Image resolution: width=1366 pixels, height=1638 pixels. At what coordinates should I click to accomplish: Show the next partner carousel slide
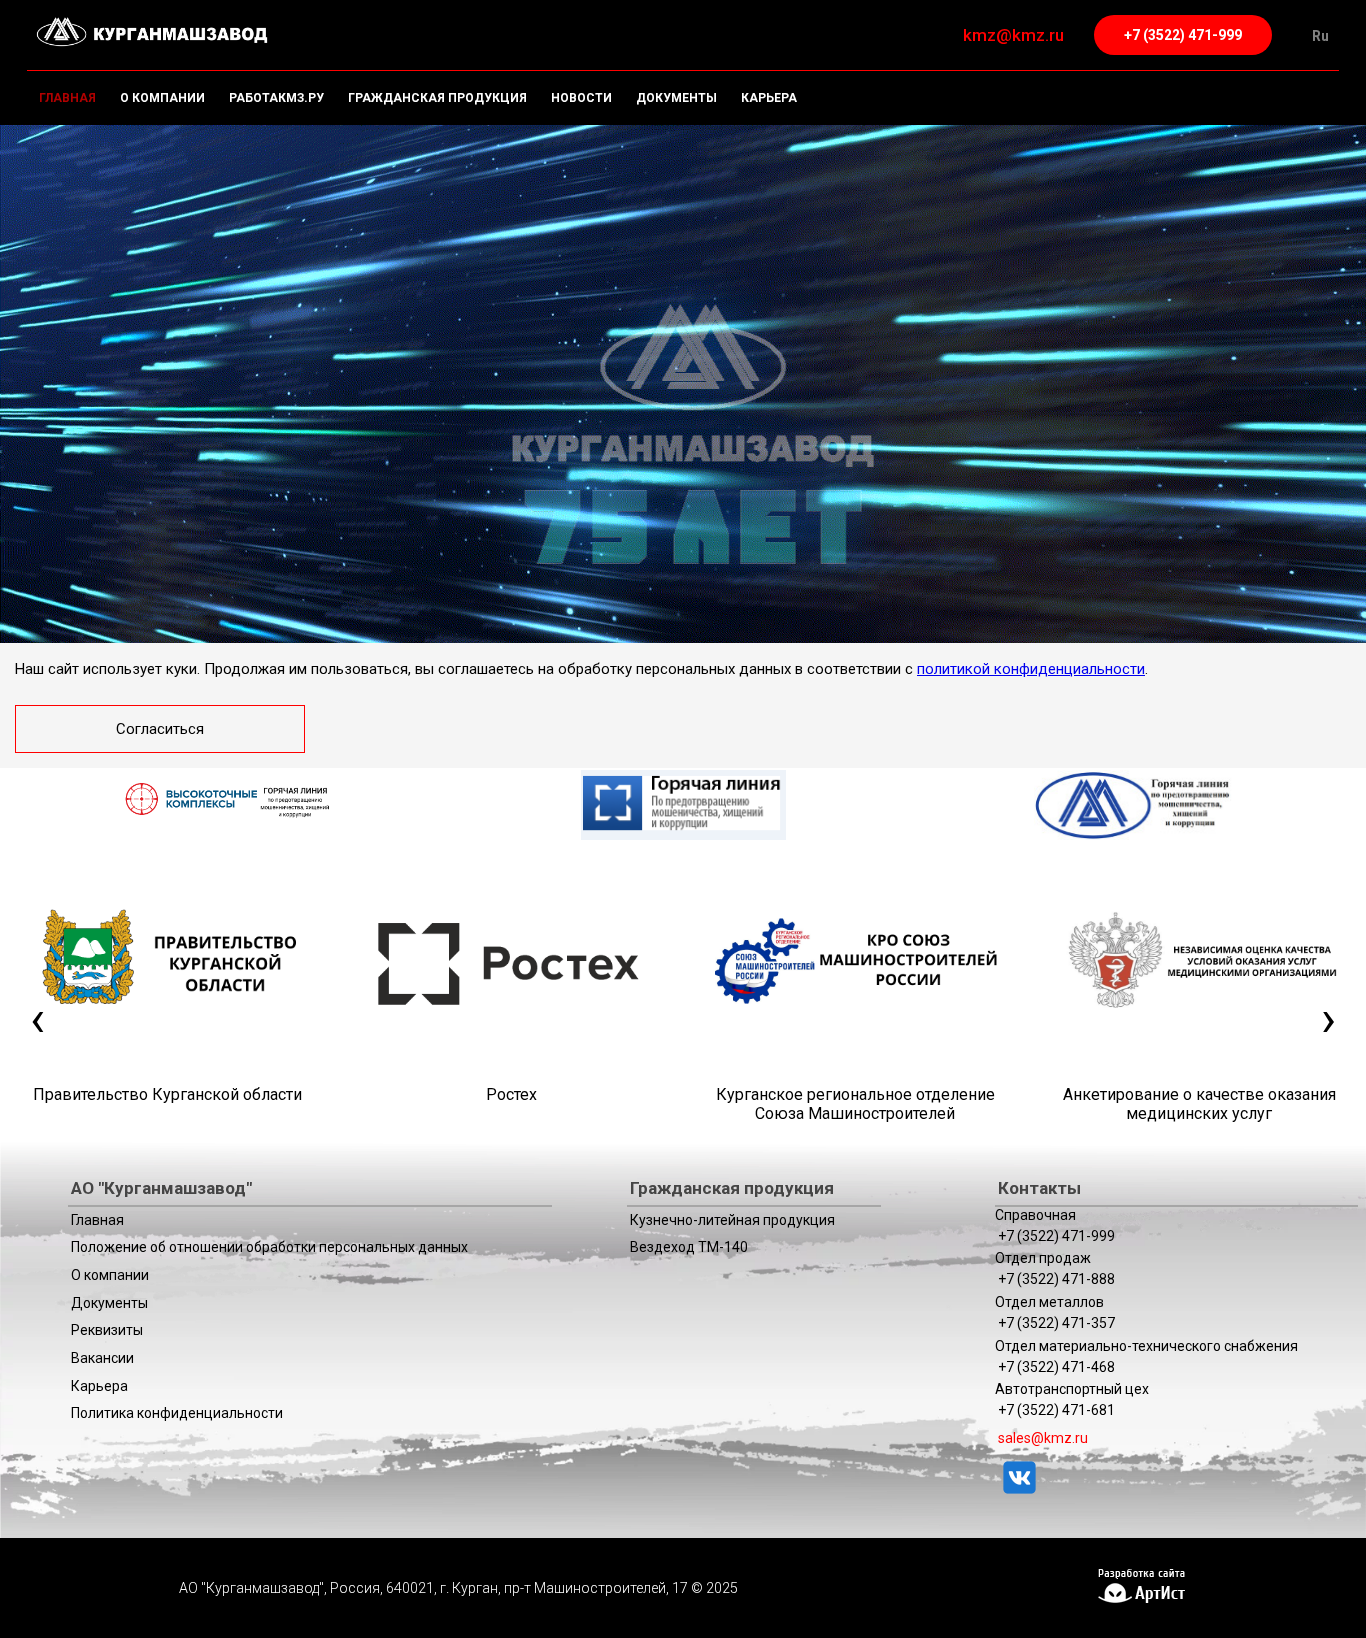click(x=1328, y=1021)
